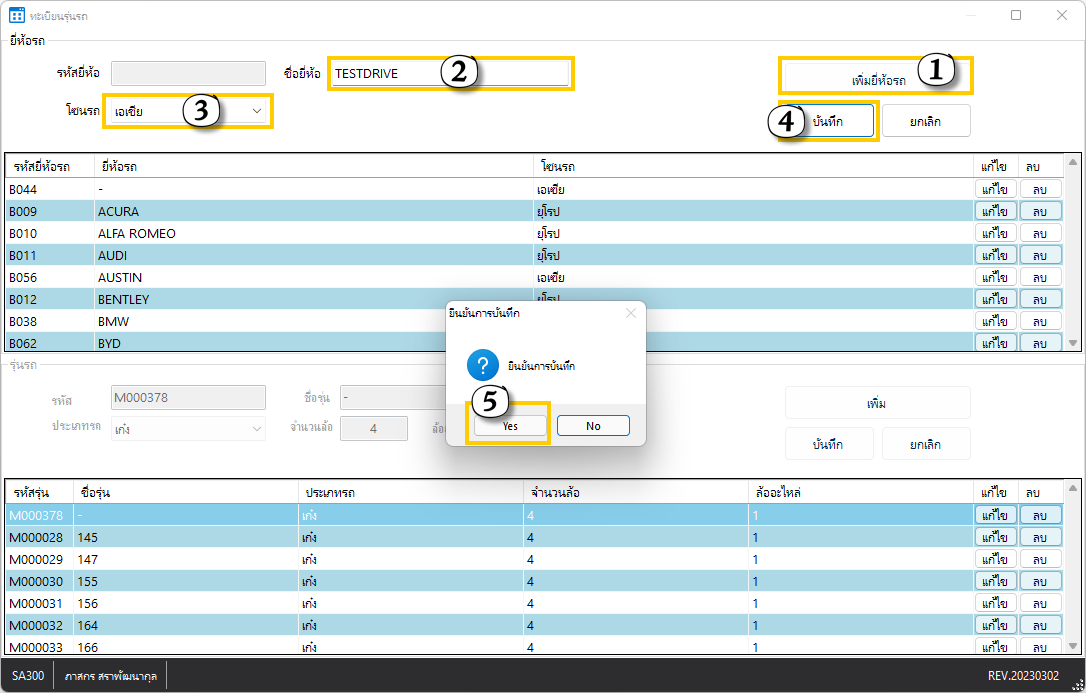This screenshot has height=693, width=1086.
Task: Click แก้ไข for the ACURA row
Action: [996, 211]
